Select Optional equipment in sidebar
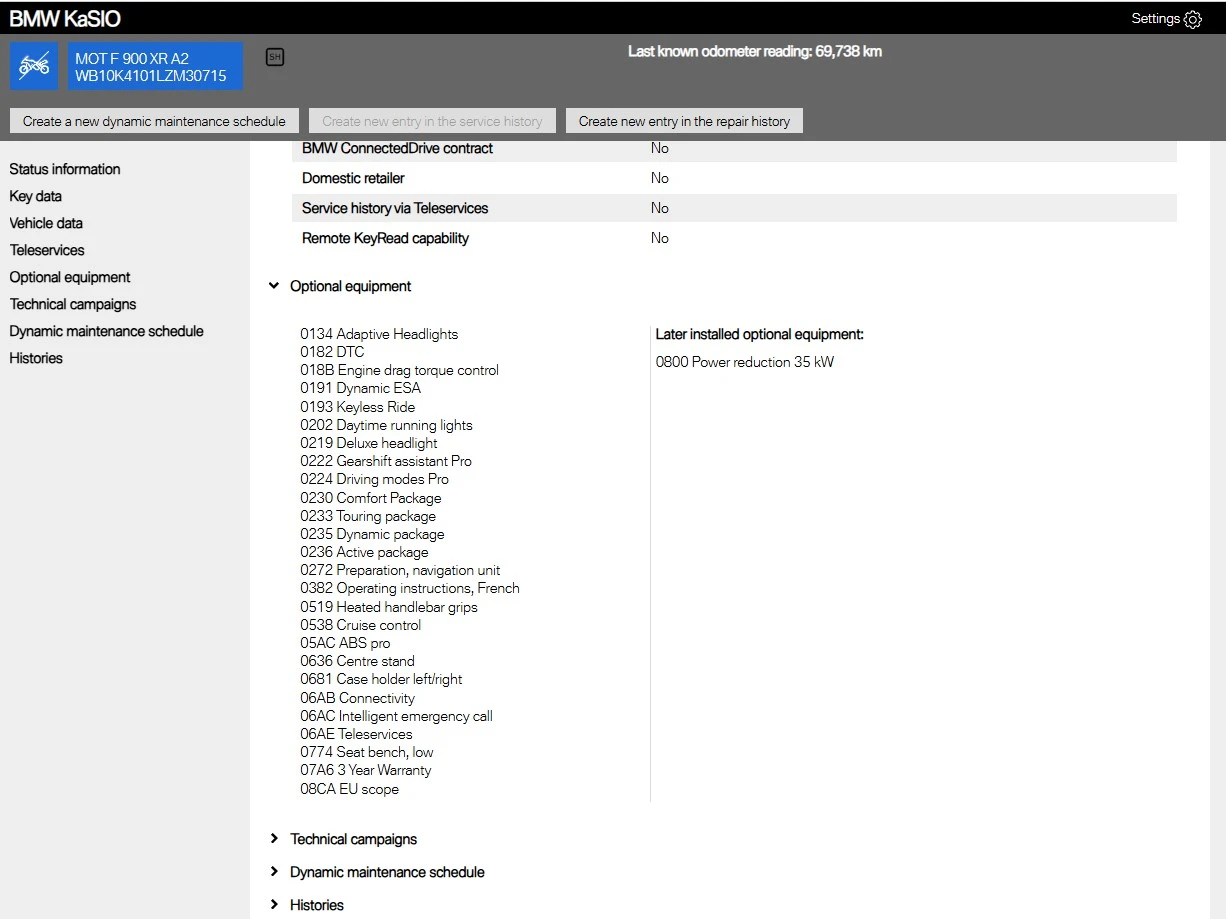Viewport: 1226px width, 919px height. click(70, 277)
